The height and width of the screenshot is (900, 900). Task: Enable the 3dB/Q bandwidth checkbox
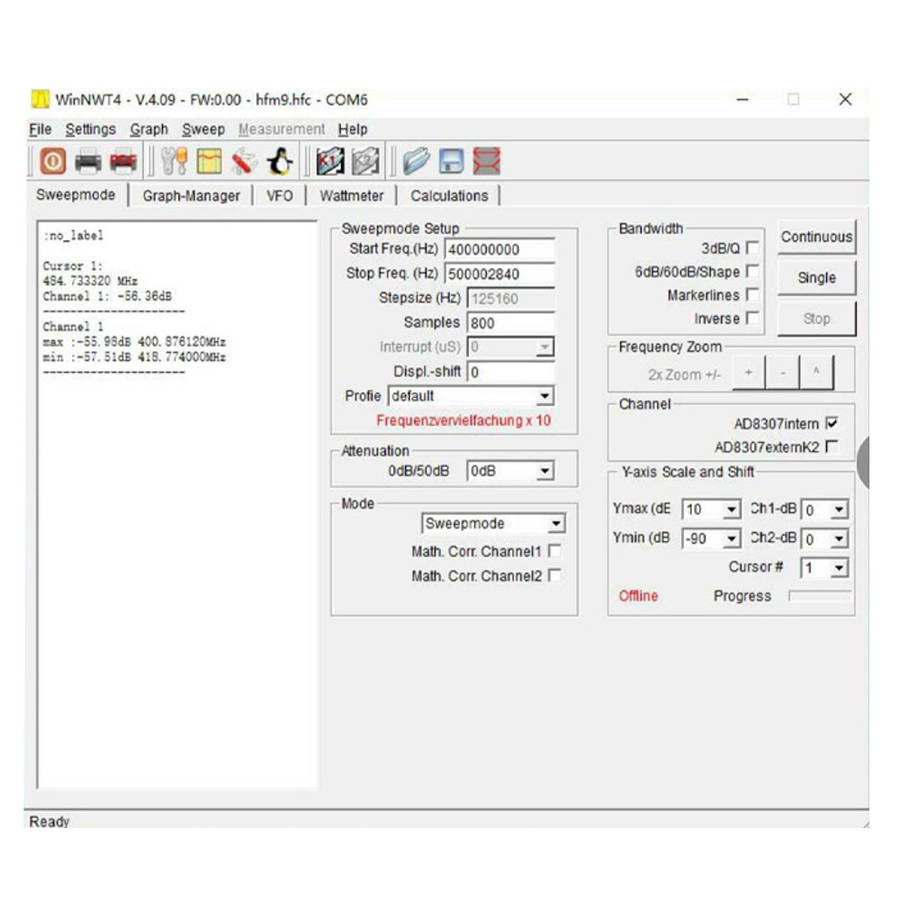[752, 248]
